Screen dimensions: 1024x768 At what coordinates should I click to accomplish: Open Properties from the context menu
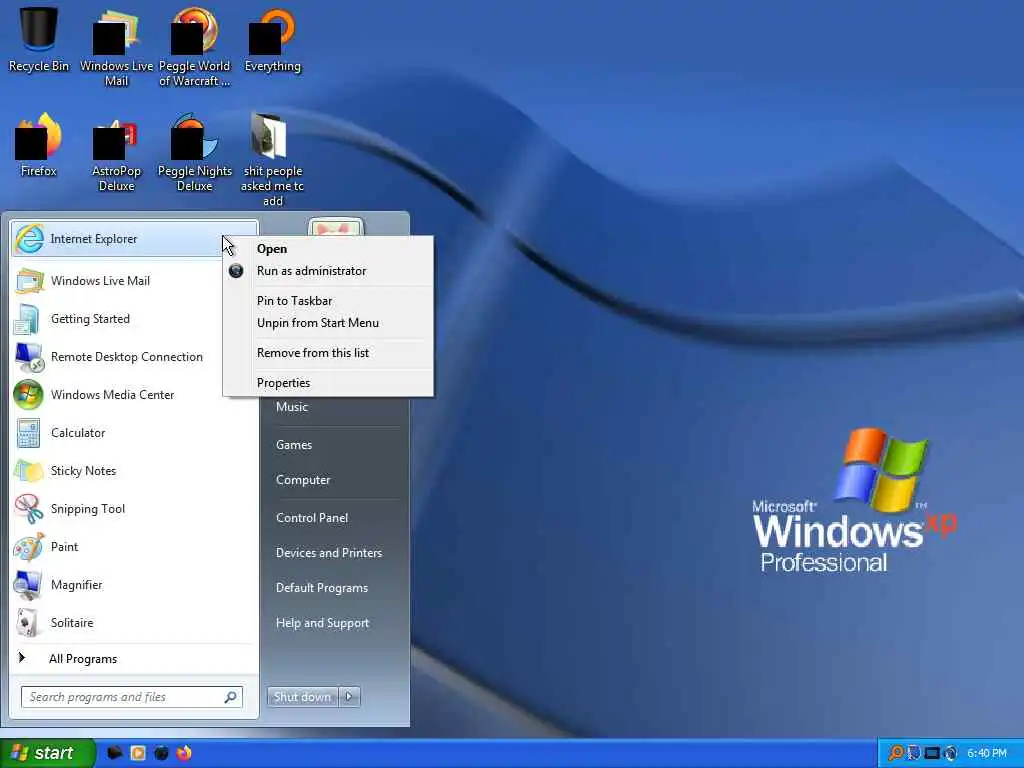click(x=328, y=383)
